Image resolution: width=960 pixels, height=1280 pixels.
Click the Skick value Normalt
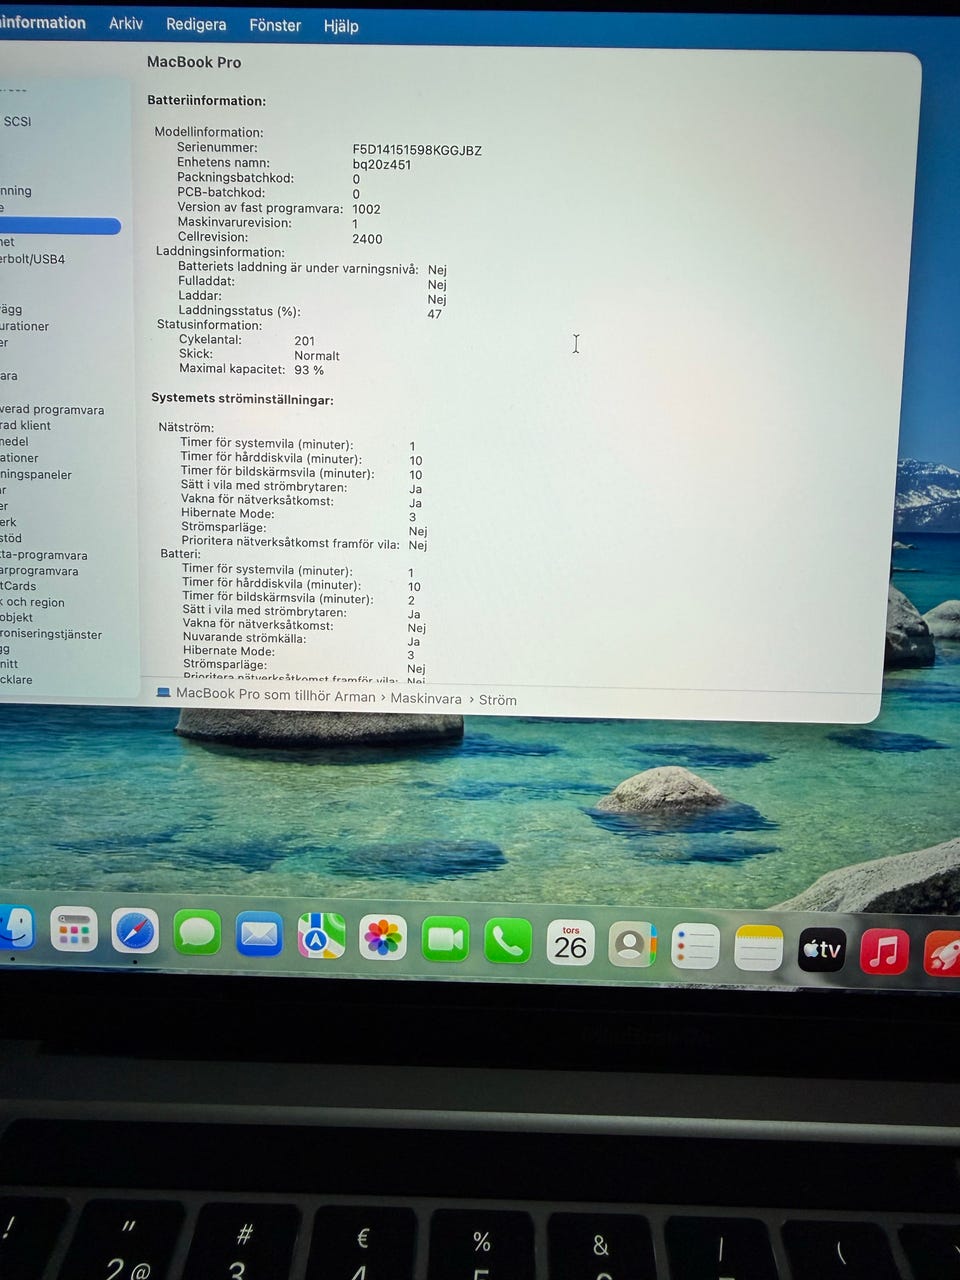point(317,356)
